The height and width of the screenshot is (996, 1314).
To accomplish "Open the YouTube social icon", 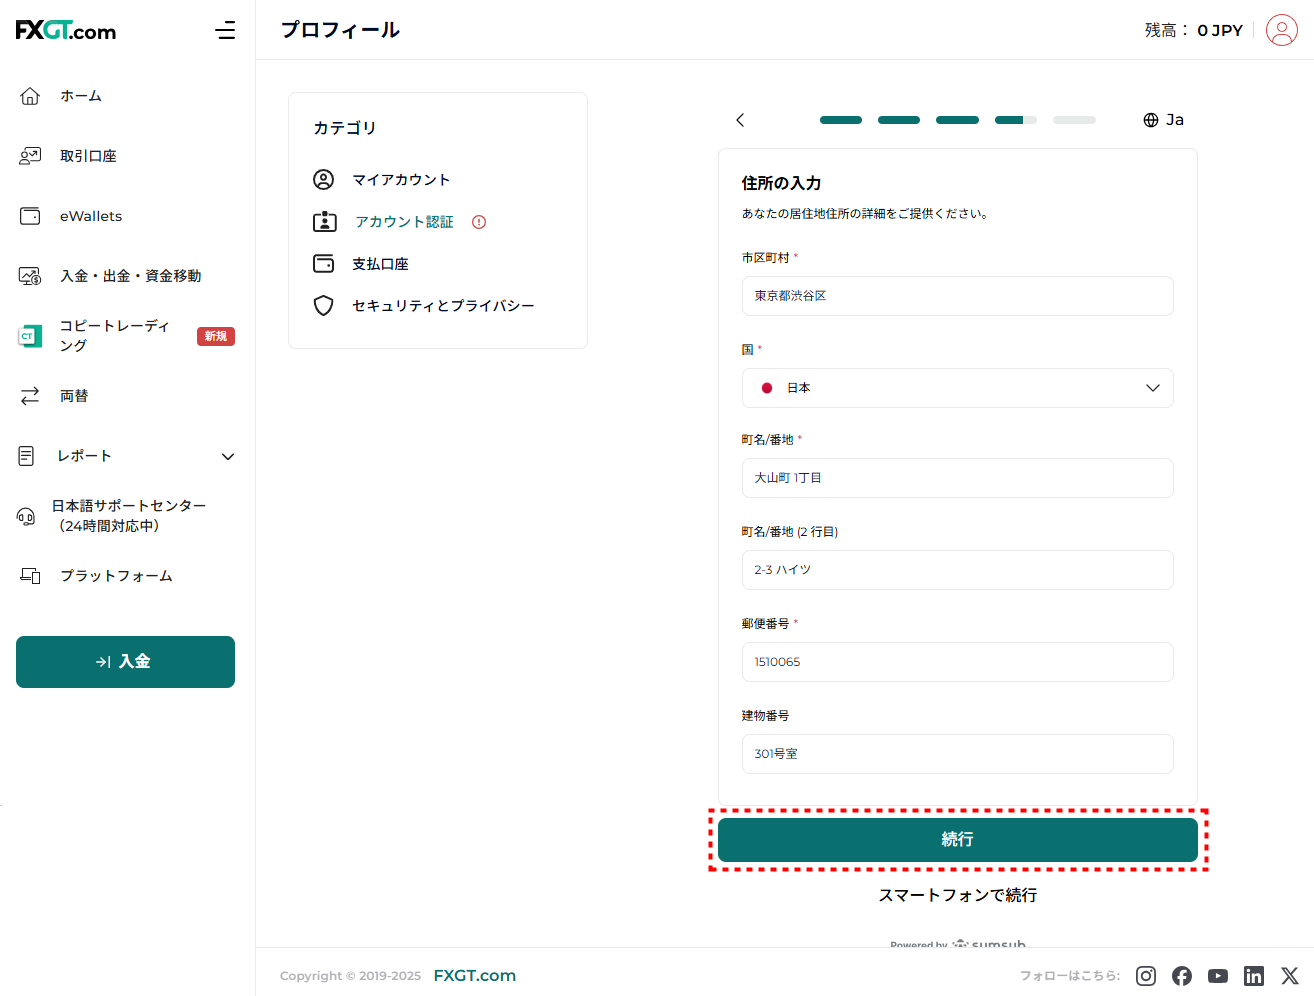I will (1218, 976).
